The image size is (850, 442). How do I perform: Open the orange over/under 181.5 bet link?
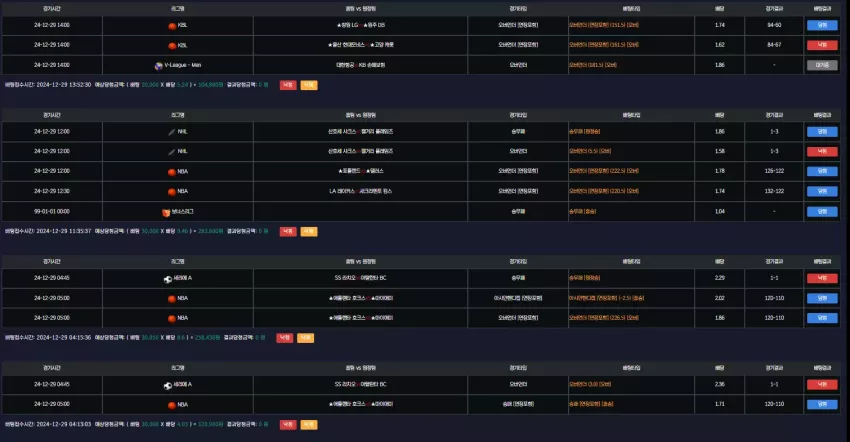click(593, 65)
